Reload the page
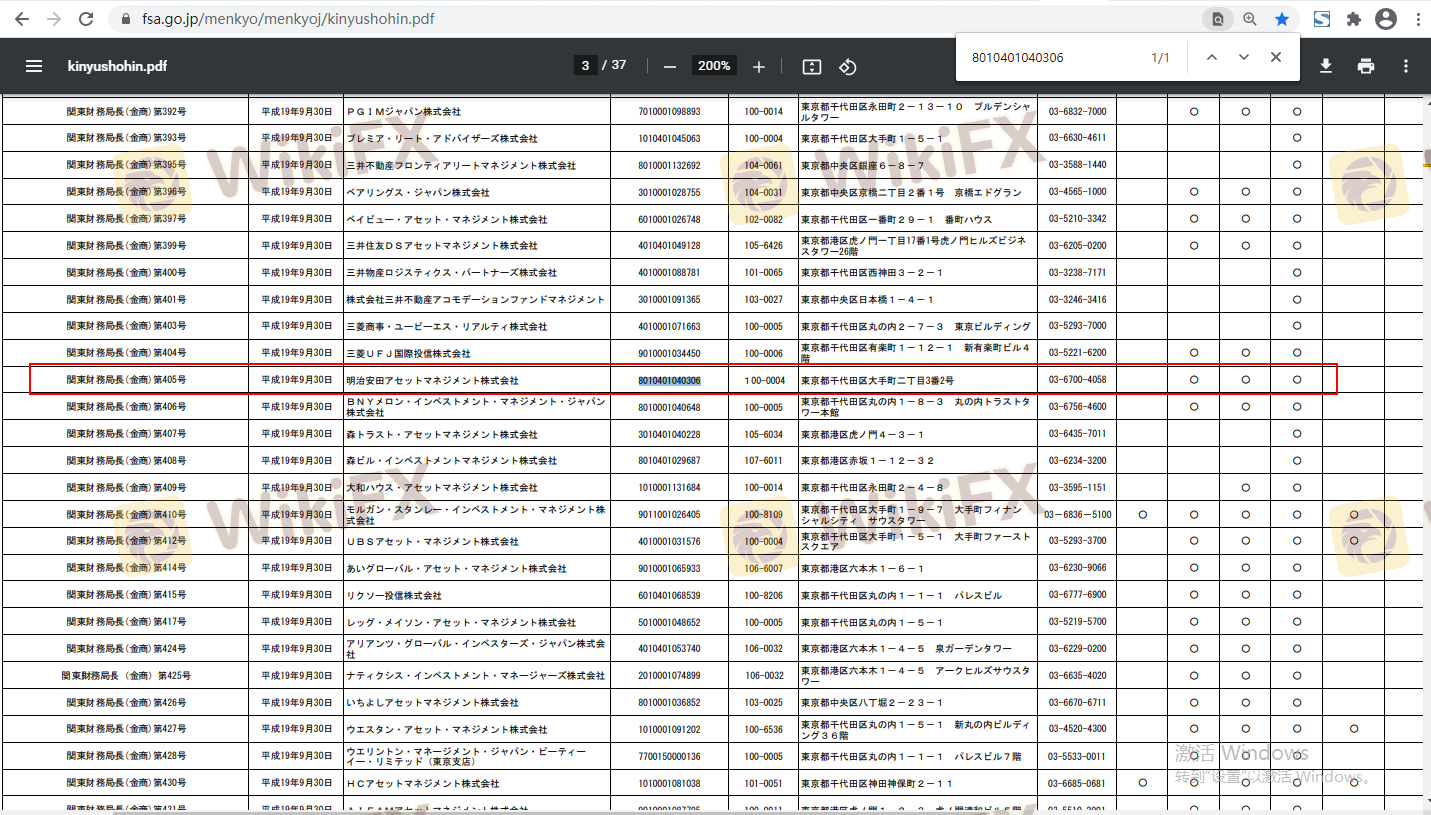 point(86,19)
